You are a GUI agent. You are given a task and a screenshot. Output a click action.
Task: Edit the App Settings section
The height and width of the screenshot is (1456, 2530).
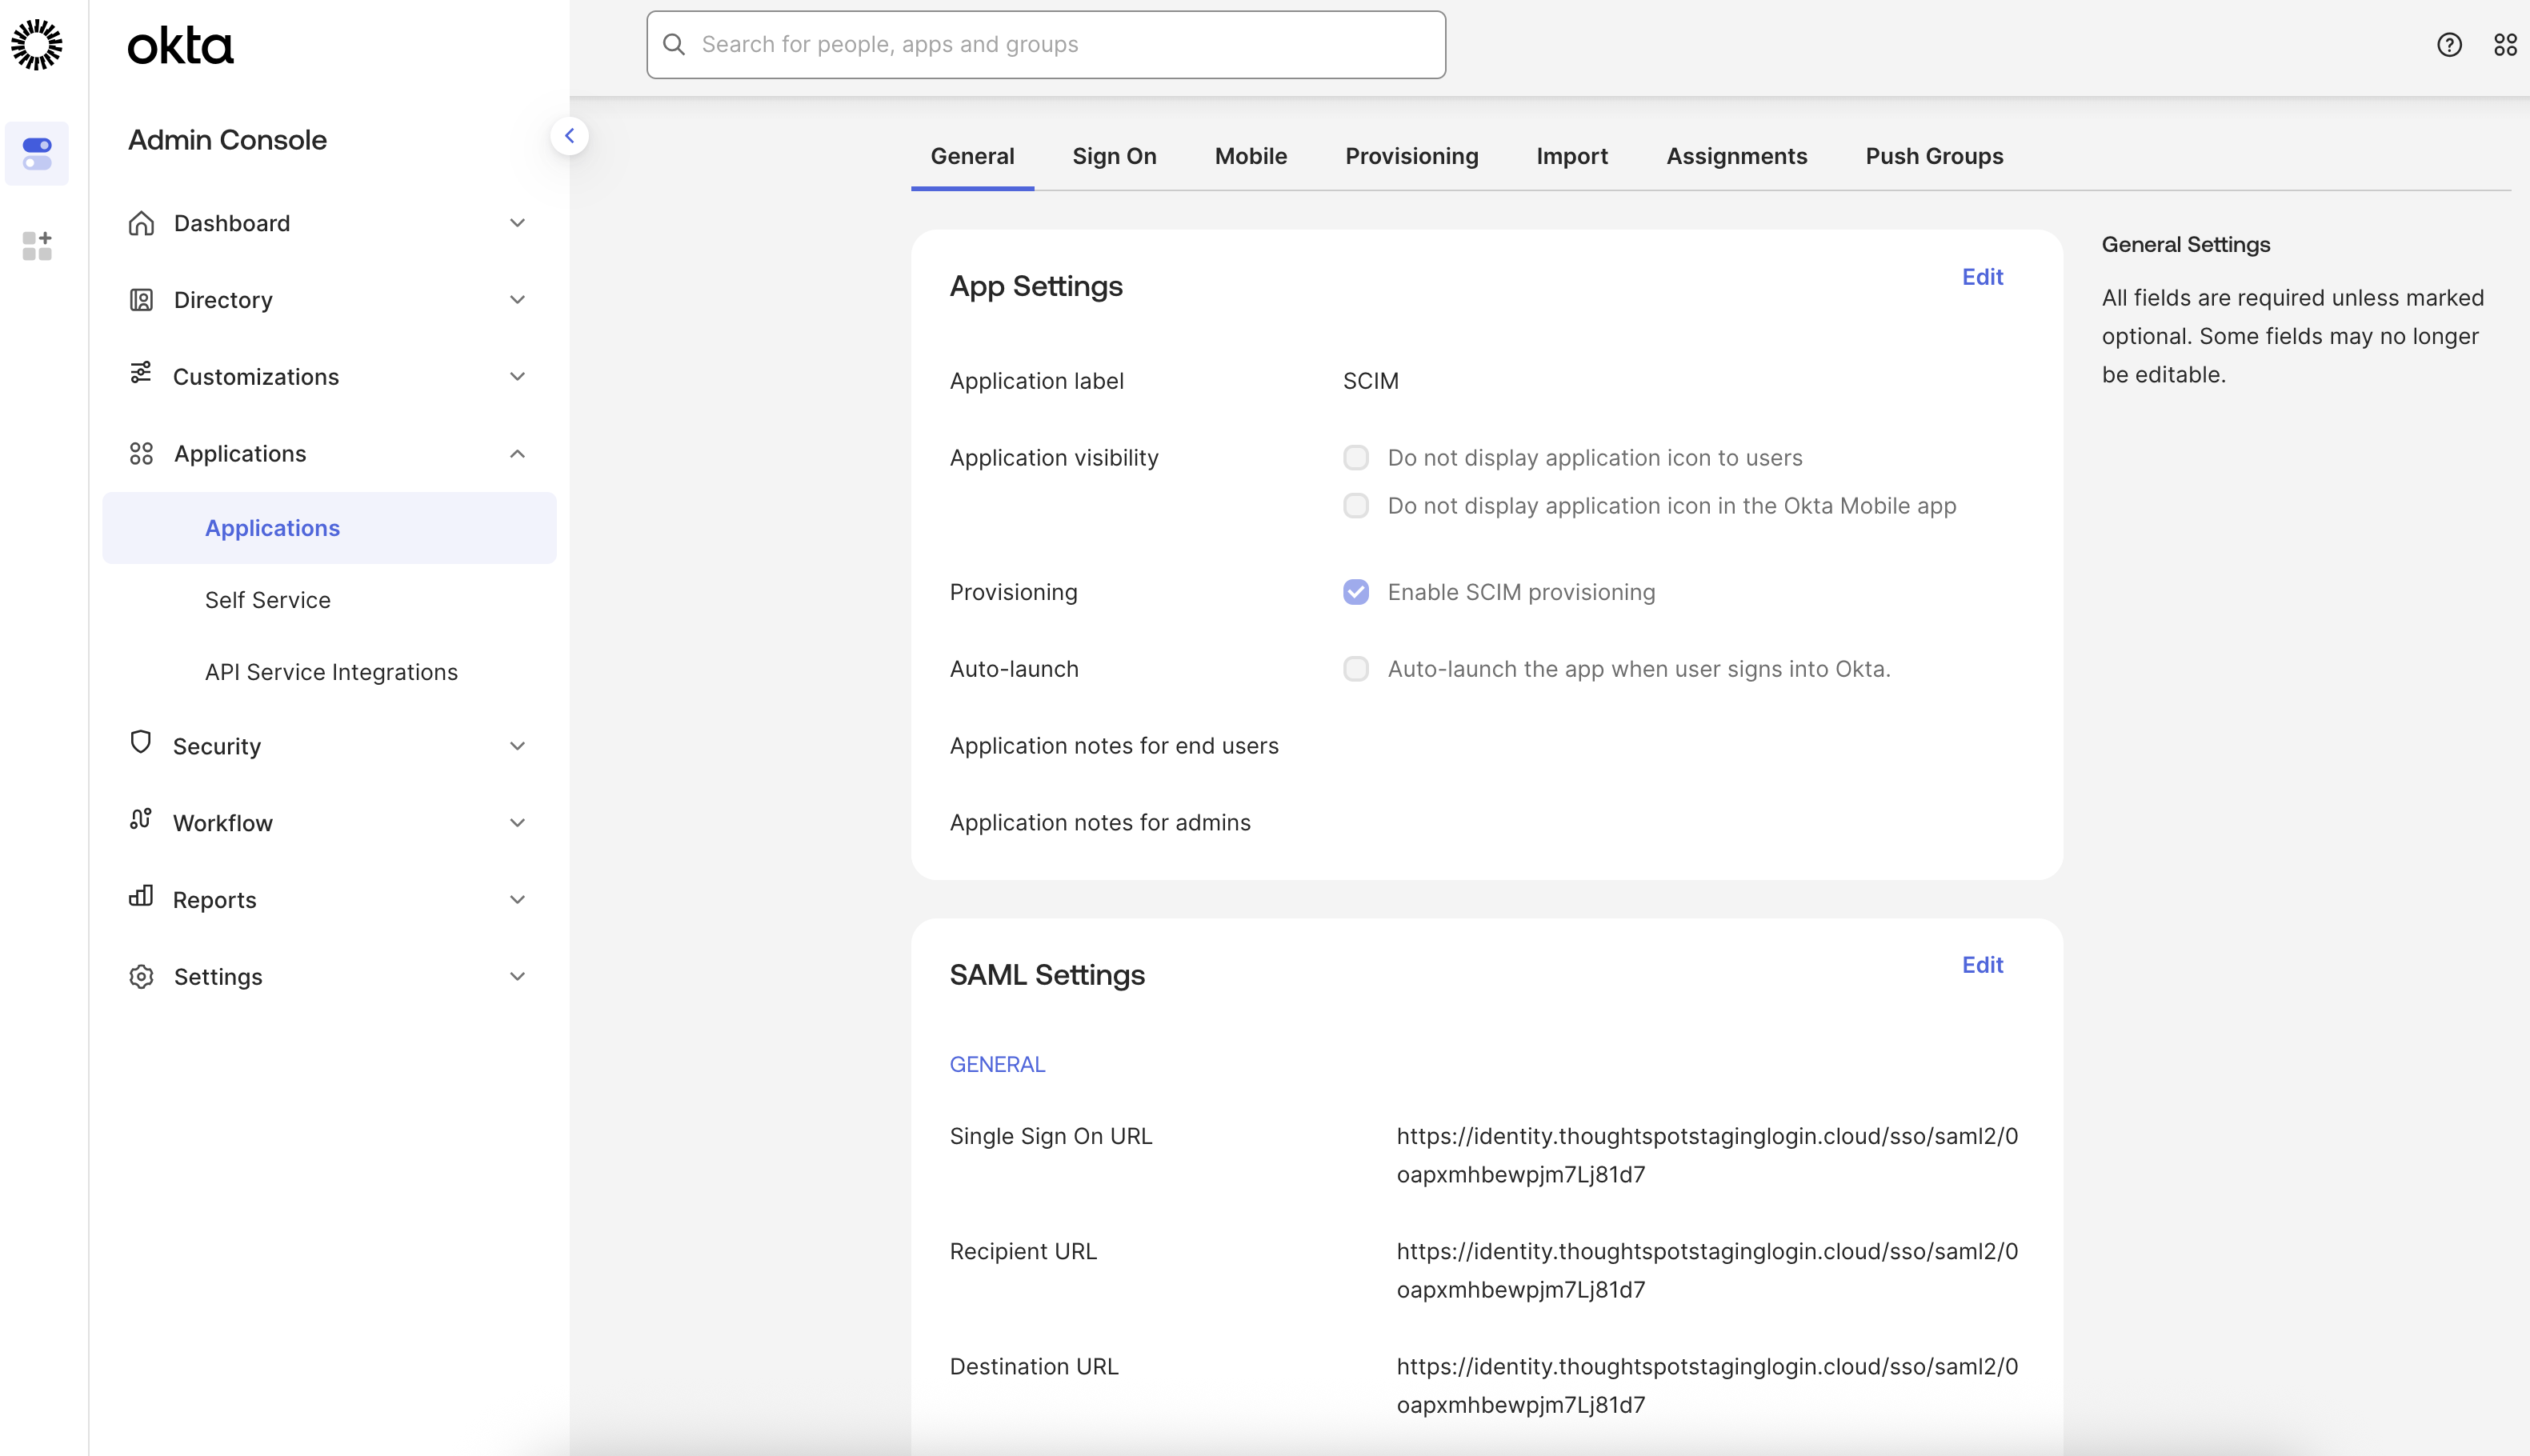[1983, 277]
